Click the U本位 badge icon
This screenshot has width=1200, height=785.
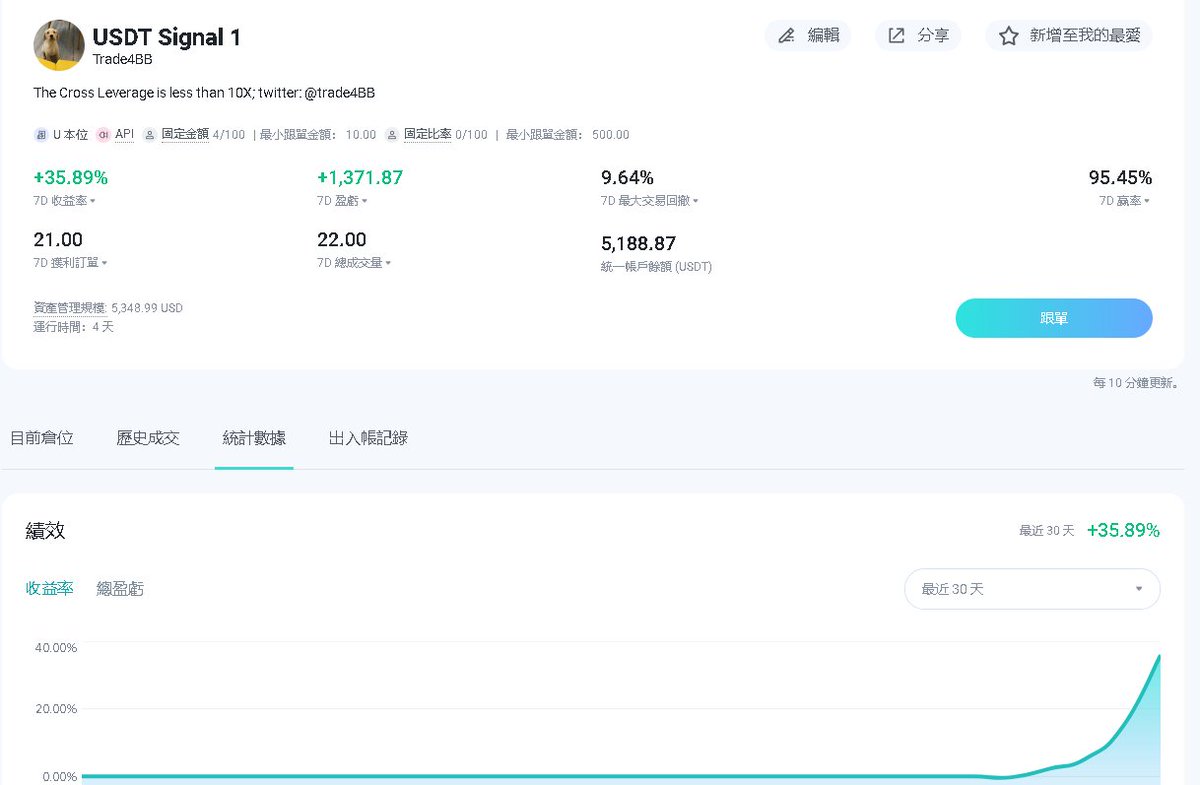(41, 134)
